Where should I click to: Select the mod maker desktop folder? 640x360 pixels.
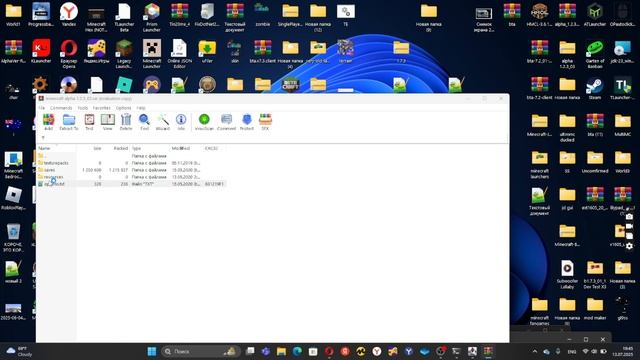click(x=595, y=309)
